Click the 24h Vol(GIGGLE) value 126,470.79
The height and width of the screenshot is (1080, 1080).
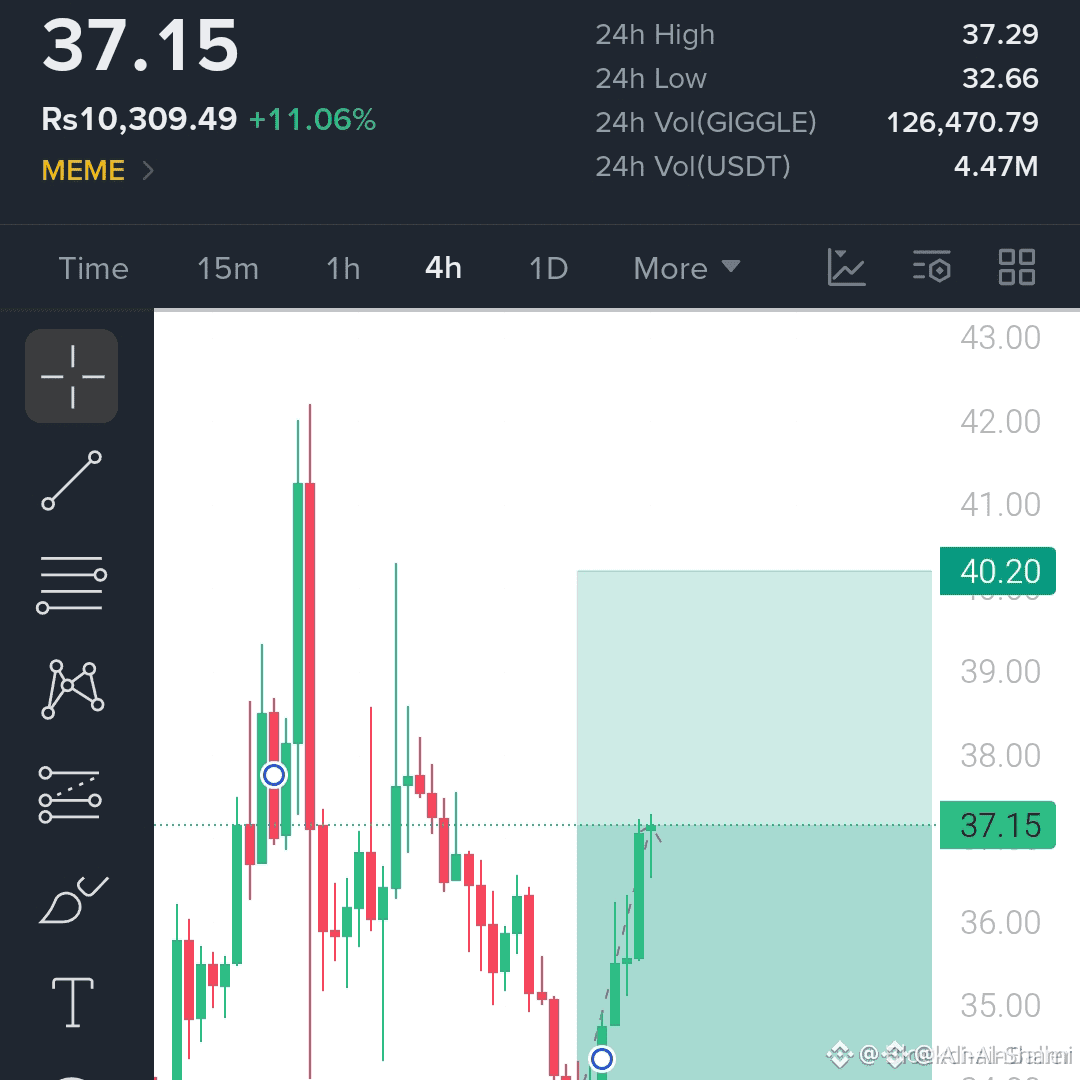pos(962,123)
